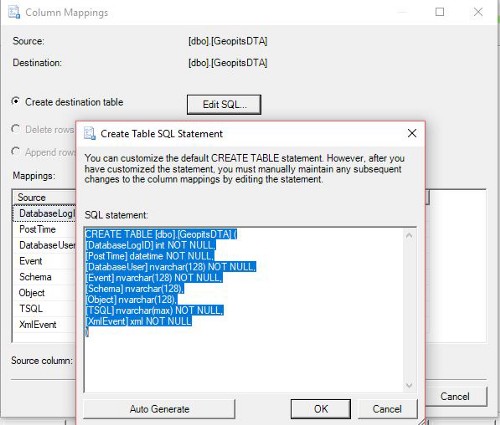Select the XmlEvent source column row
500x425 pixels.
45,324
